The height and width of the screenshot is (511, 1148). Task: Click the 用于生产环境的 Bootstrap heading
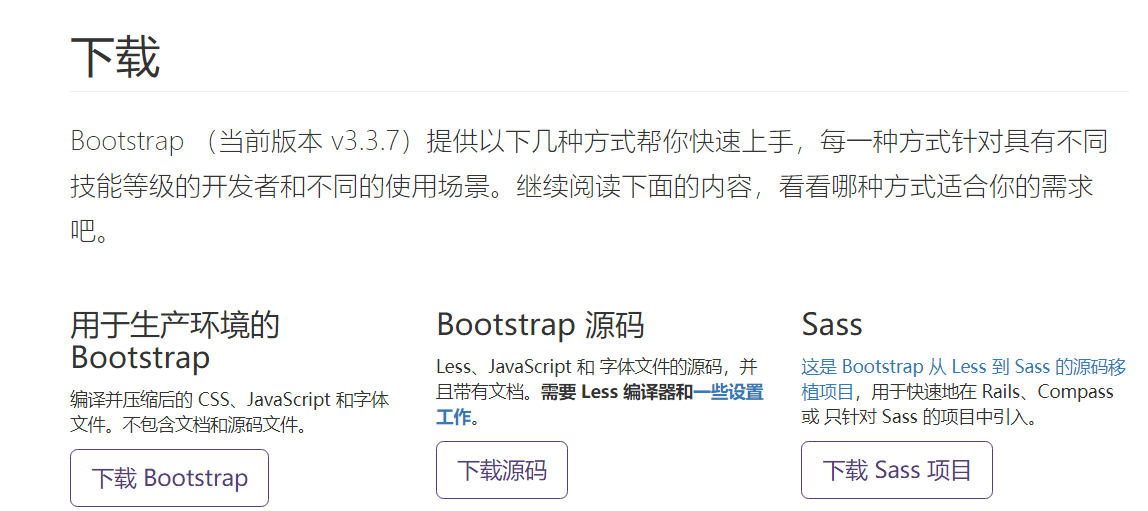click(x=175, y=340)
